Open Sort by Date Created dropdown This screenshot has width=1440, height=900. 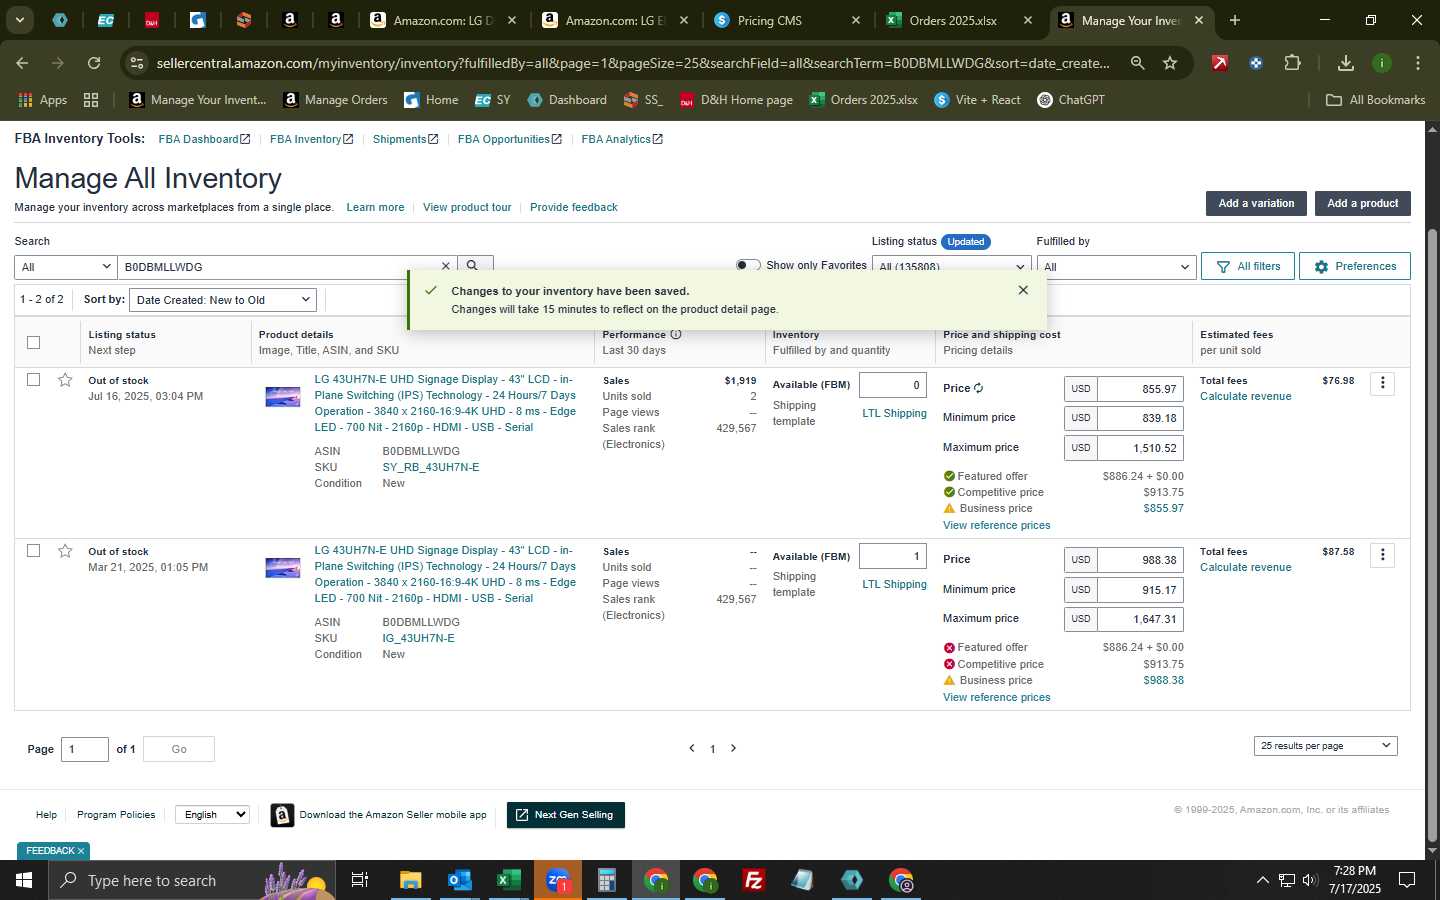click(223, 300)
